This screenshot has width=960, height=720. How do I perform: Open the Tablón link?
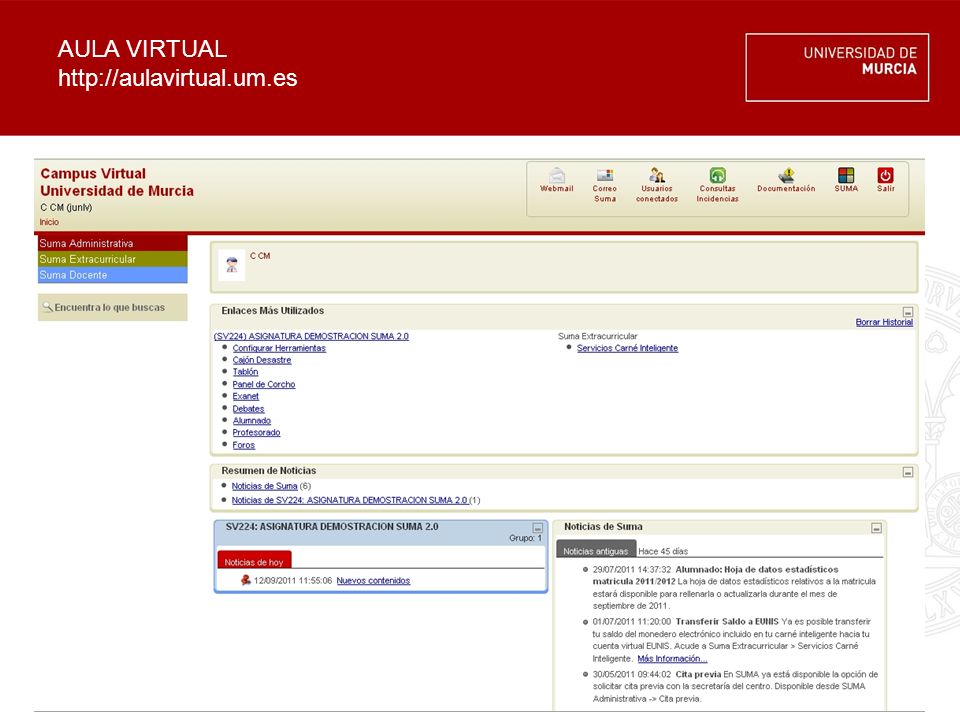(246, 372)
